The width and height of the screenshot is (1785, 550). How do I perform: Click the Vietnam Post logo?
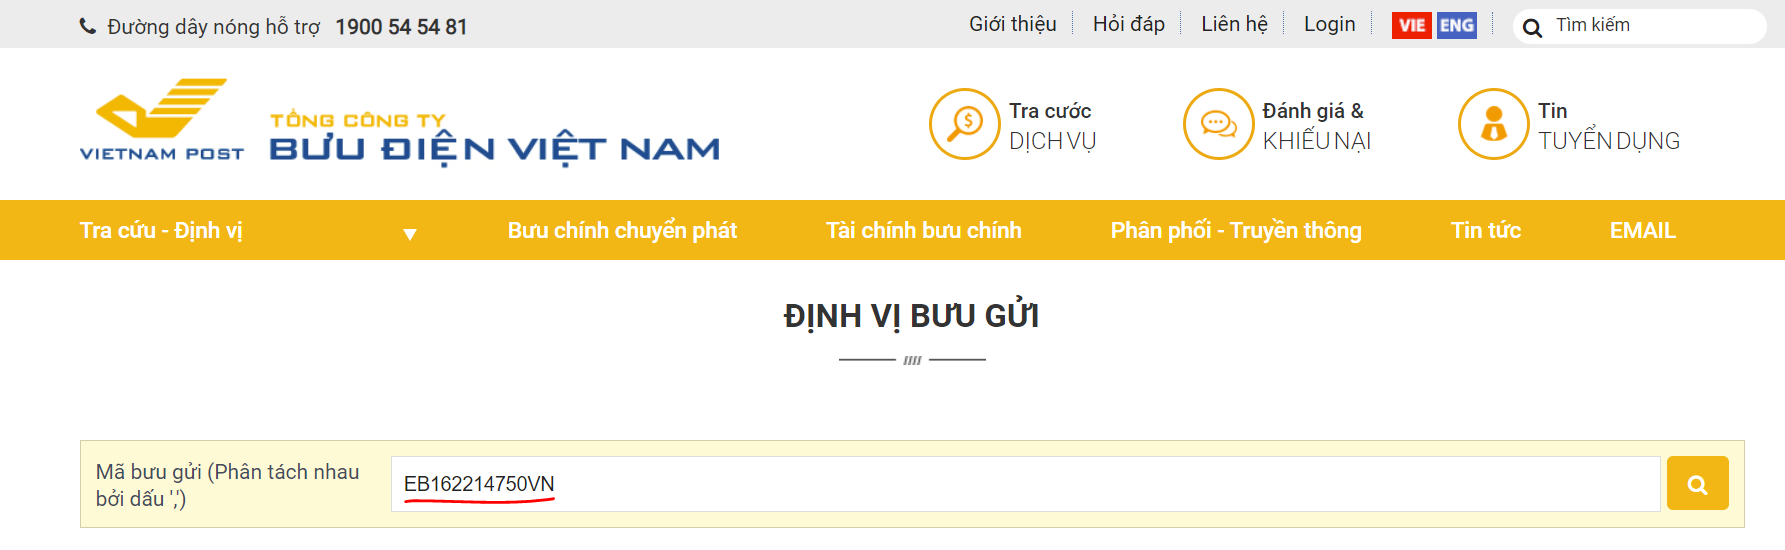[162, 120]
